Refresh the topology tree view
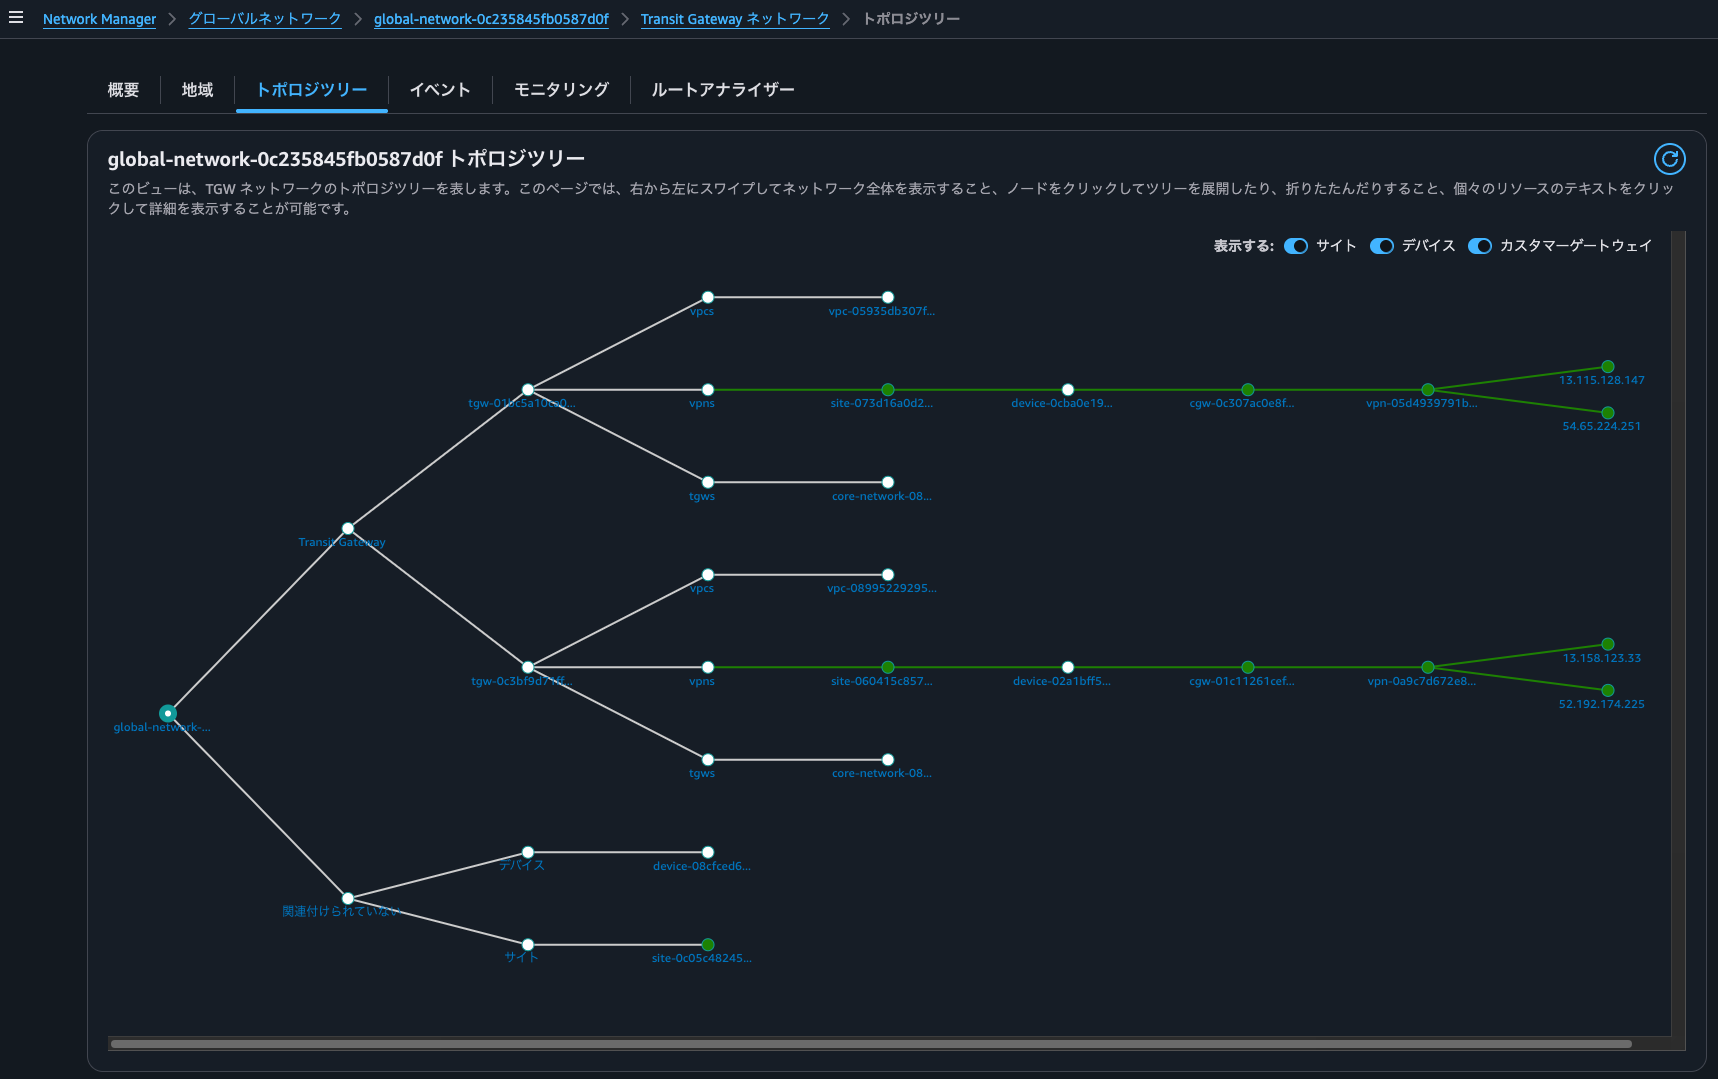This screenshot has width=1718, height=1079. click(1669, 159)
